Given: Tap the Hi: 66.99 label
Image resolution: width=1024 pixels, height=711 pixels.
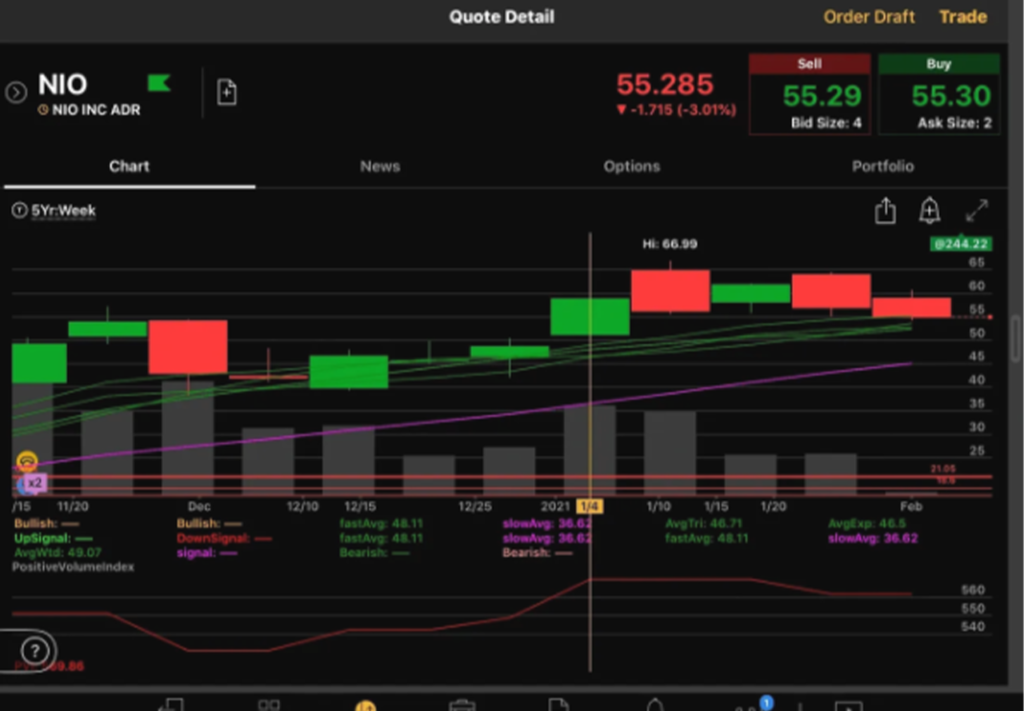Looking at the screenshot, I should (x=670, y=244).
